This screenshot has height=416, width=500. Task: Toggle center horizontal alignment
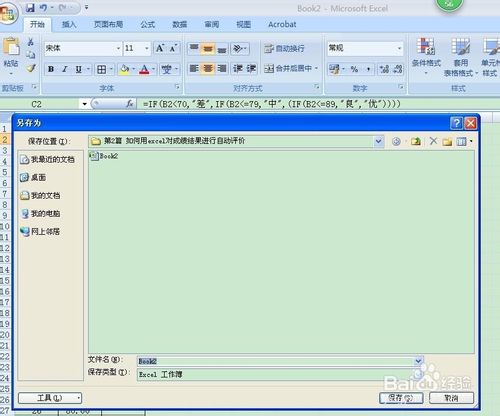pyautogui.click(x=208, y=69)
